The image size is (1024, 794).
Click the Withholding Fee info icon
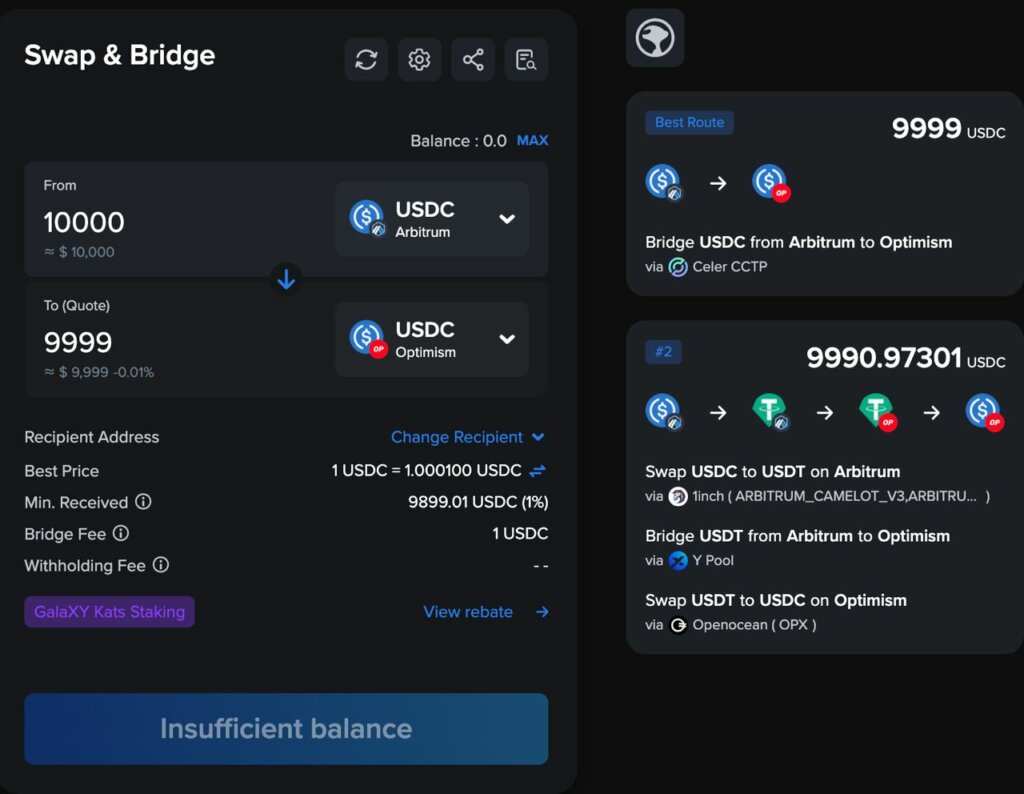coord(161,565)
